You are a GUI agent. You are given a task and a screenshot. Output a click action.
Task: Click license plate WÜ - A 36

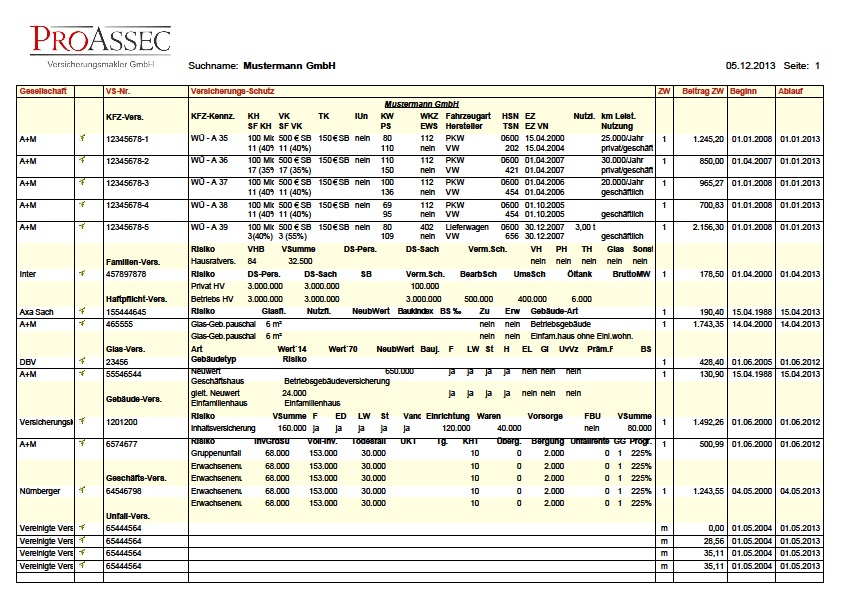(209, 160)
